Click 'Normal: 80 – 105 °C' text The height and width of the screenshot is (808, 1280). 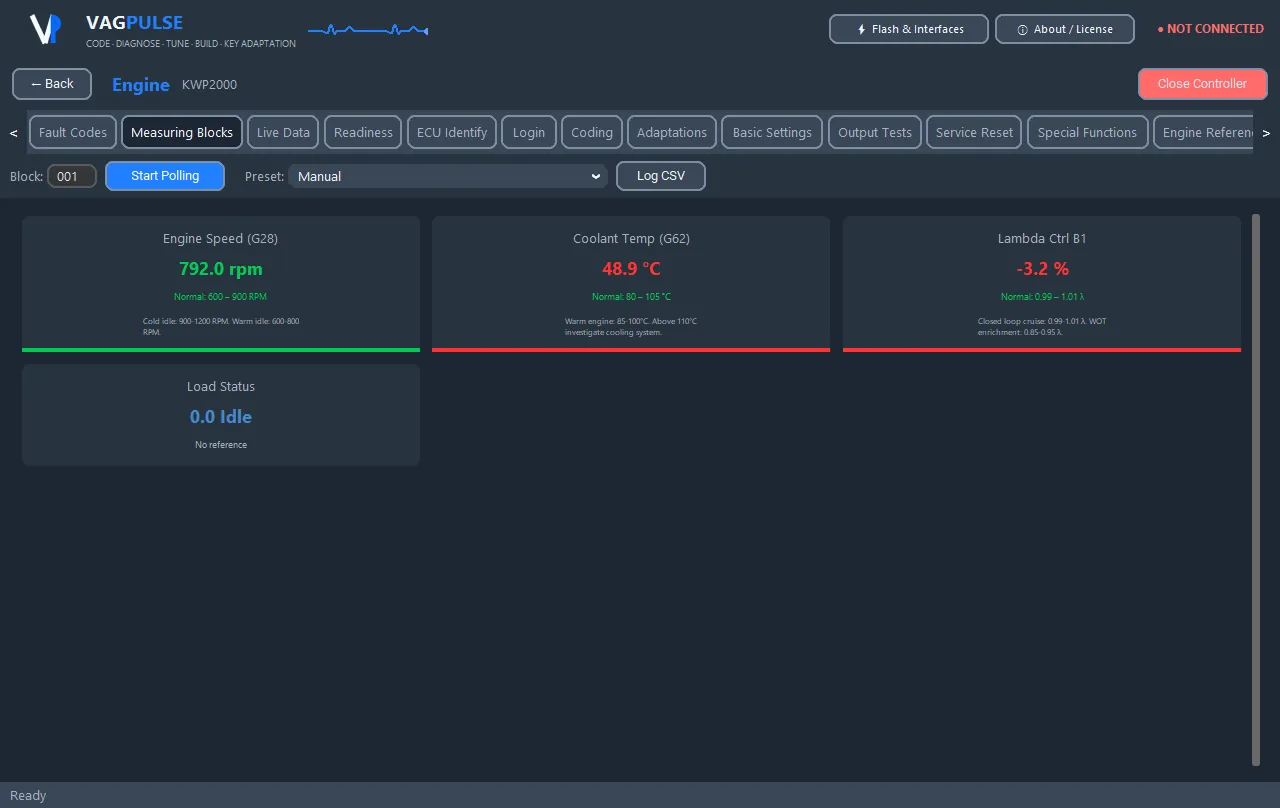pyautogui.click(x=631, y=297)
